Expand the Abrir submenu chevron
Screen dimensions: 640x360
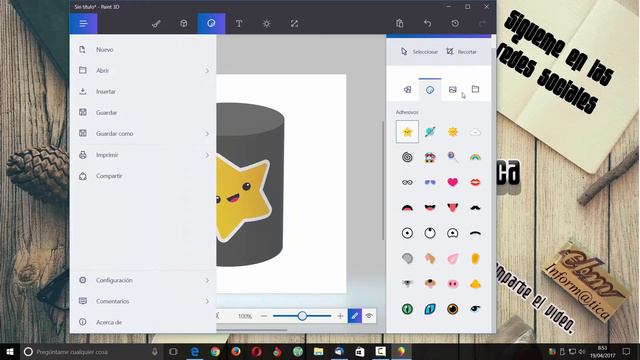pos(207,71)
